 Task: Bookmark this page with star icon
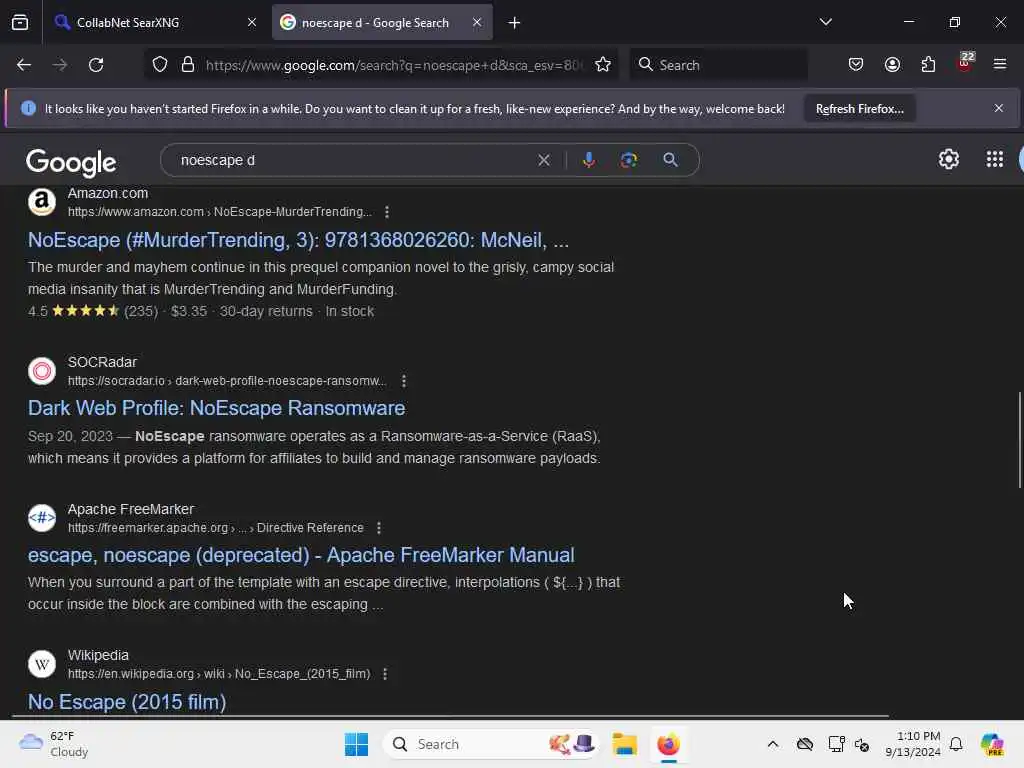tap(603, 65)
